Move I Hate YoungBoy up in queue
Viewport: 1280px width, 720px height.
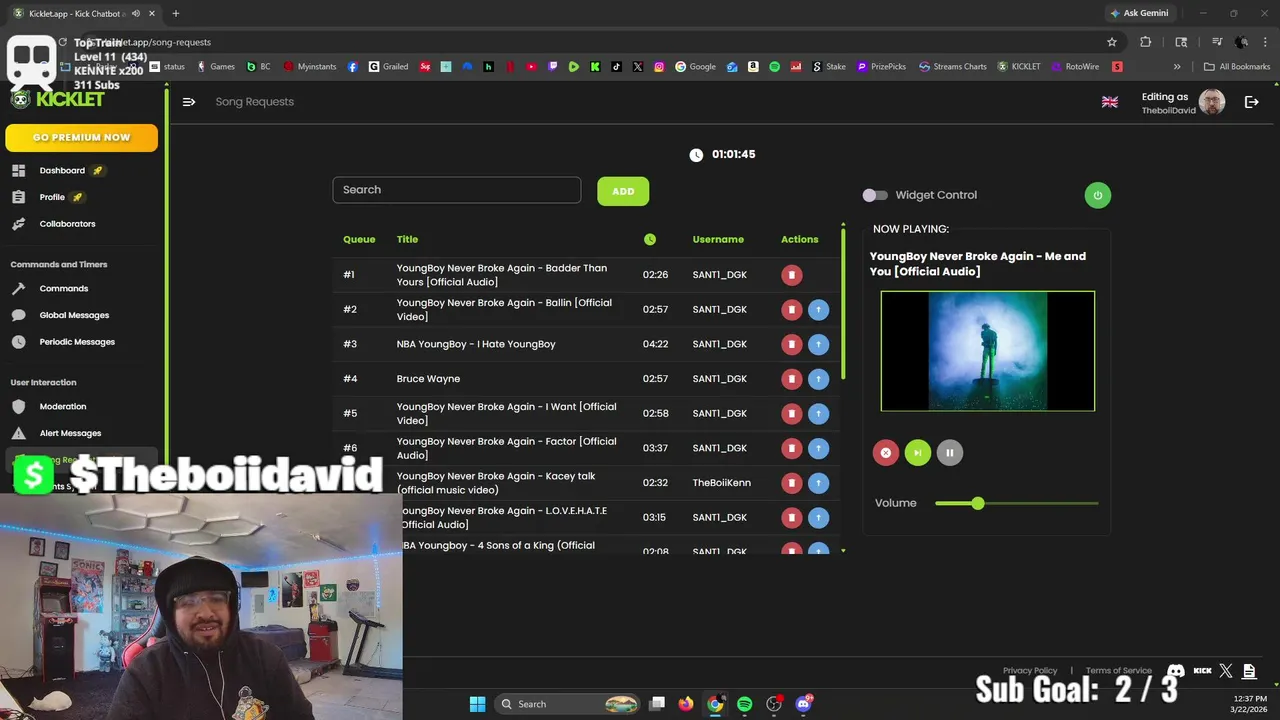pyautogui.click(x=818, y=344)
